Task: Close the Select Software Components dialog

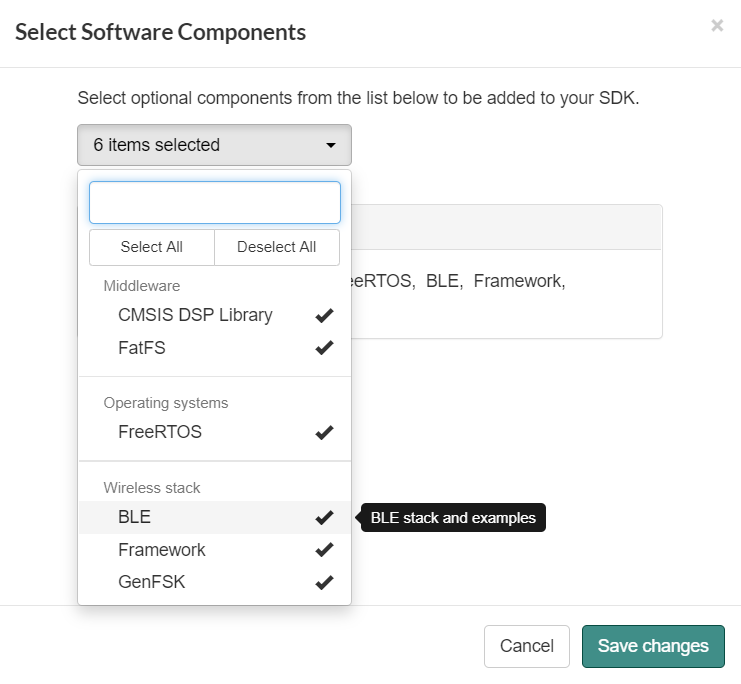Action: [x=717, y=26]
